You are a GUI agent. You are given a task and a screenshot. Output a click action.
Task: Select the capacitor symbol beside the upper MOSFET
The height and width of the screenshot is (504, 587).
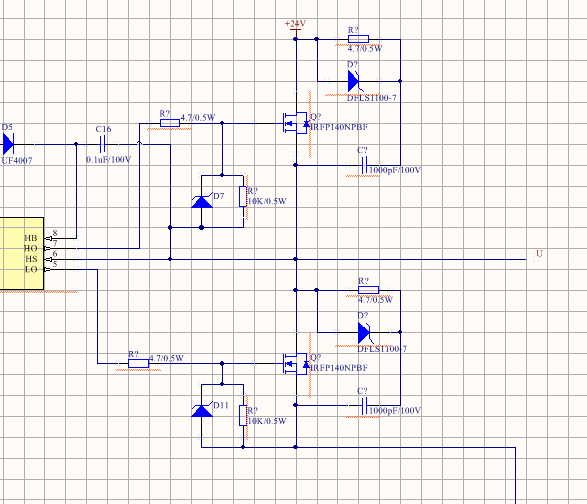[x=364, y=165]
